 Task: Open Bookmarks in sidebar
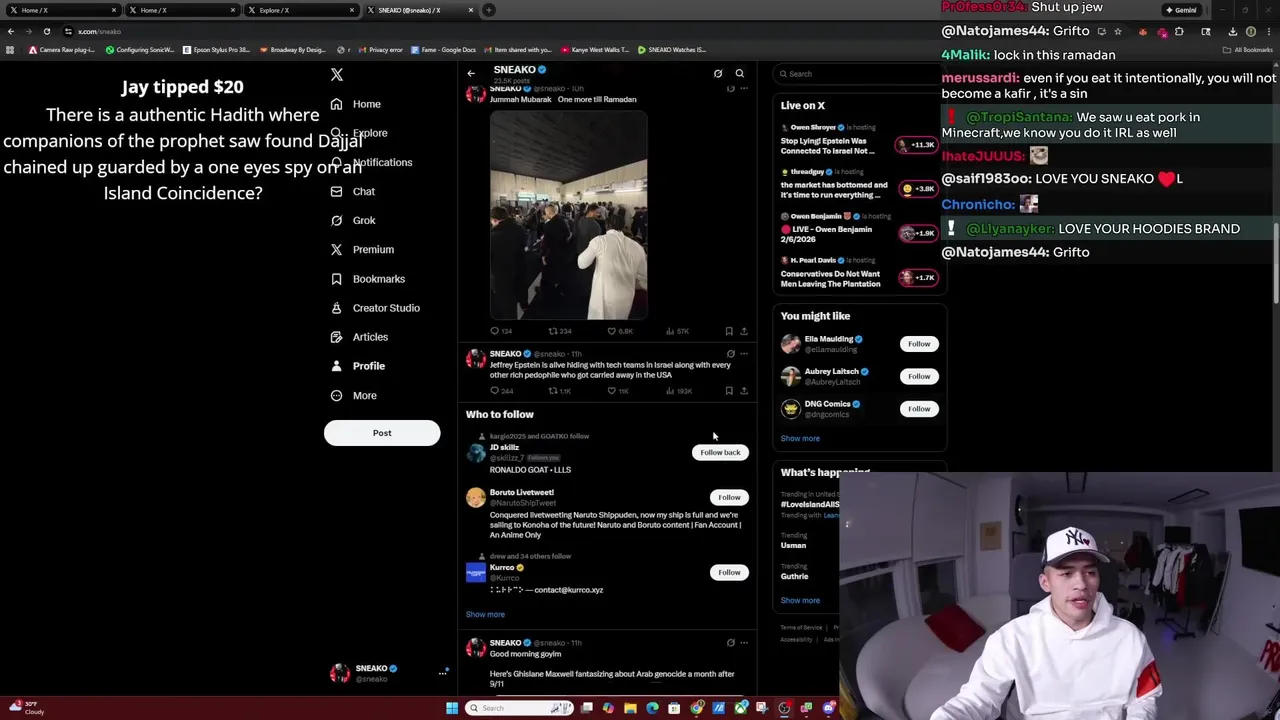pos(367,279)
